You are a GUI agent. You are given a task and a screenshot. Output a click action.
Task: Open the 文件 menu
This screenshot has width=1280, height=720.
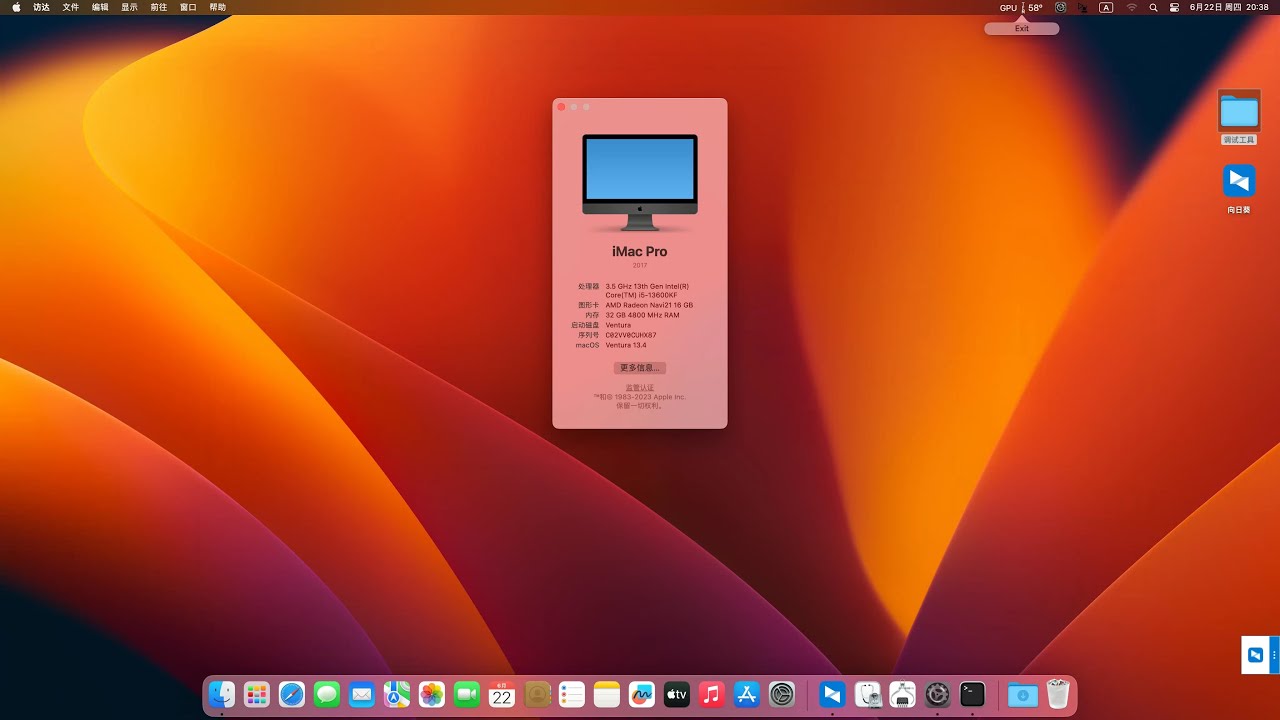[x=71, y=7]
